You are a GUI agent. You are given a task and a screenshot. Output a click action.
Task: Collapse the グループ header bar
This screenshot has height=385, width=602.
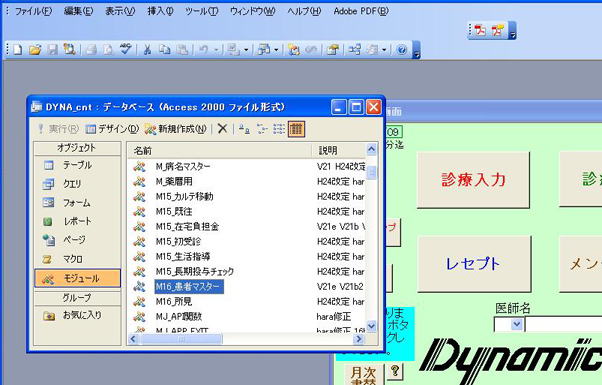click(x=77, y=298)
